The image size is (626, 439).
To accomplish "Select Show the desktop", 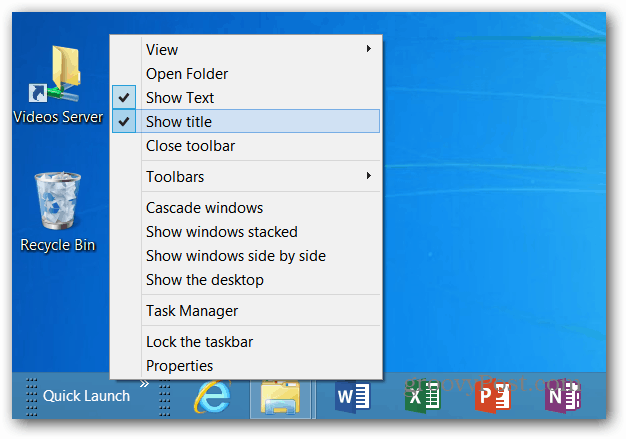I will 246,280.
